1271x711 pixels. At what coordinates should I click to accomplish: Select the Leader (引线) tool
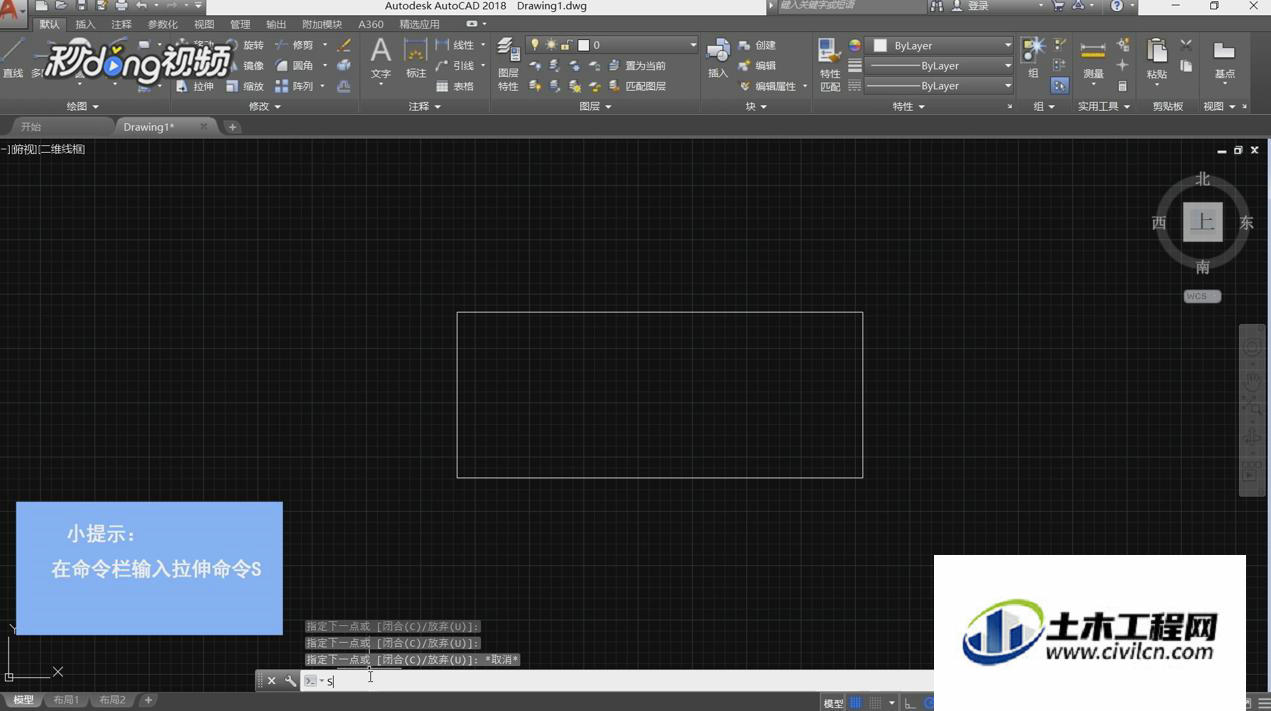pos(455,66)
